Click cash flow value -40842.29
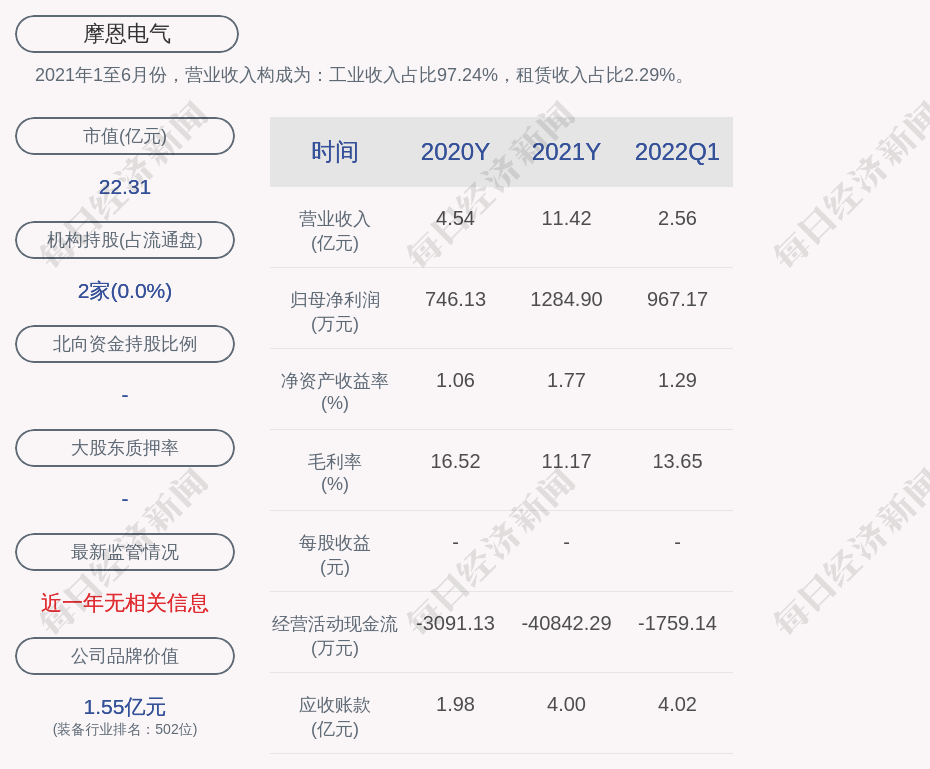The width and height of the screenshot is (930, 769). [x=566, y=623]
